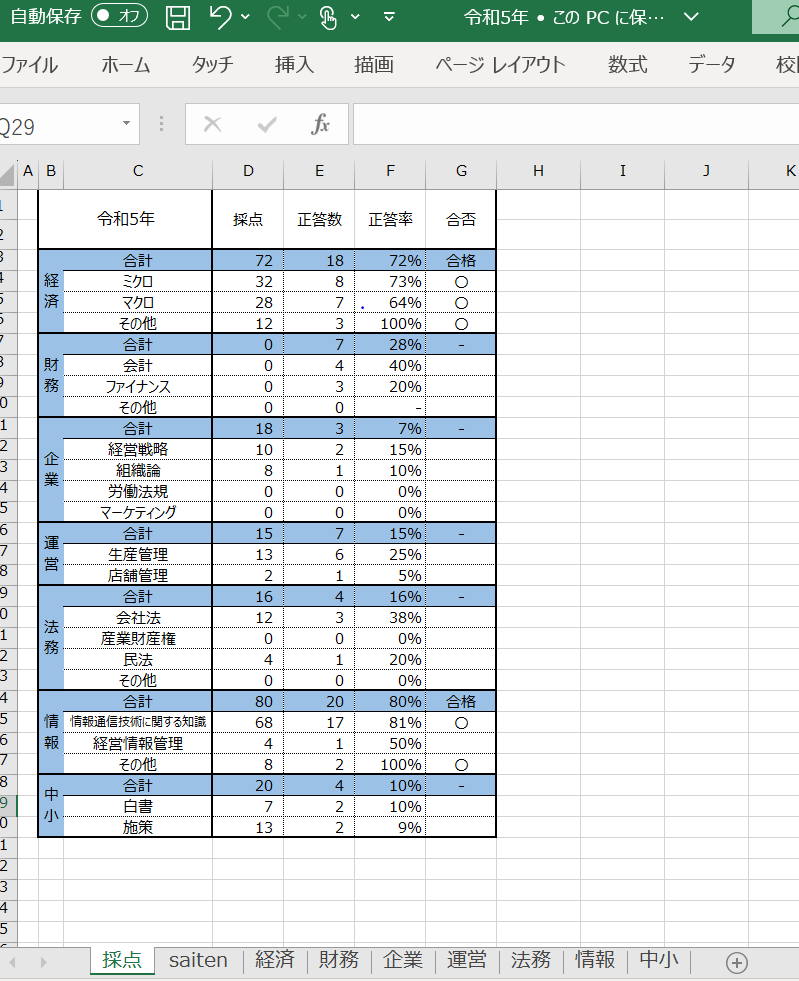This screenshot has height=981, width=799.
Task: Open the 情報 sheet tab
Action: tap(594, 960)
